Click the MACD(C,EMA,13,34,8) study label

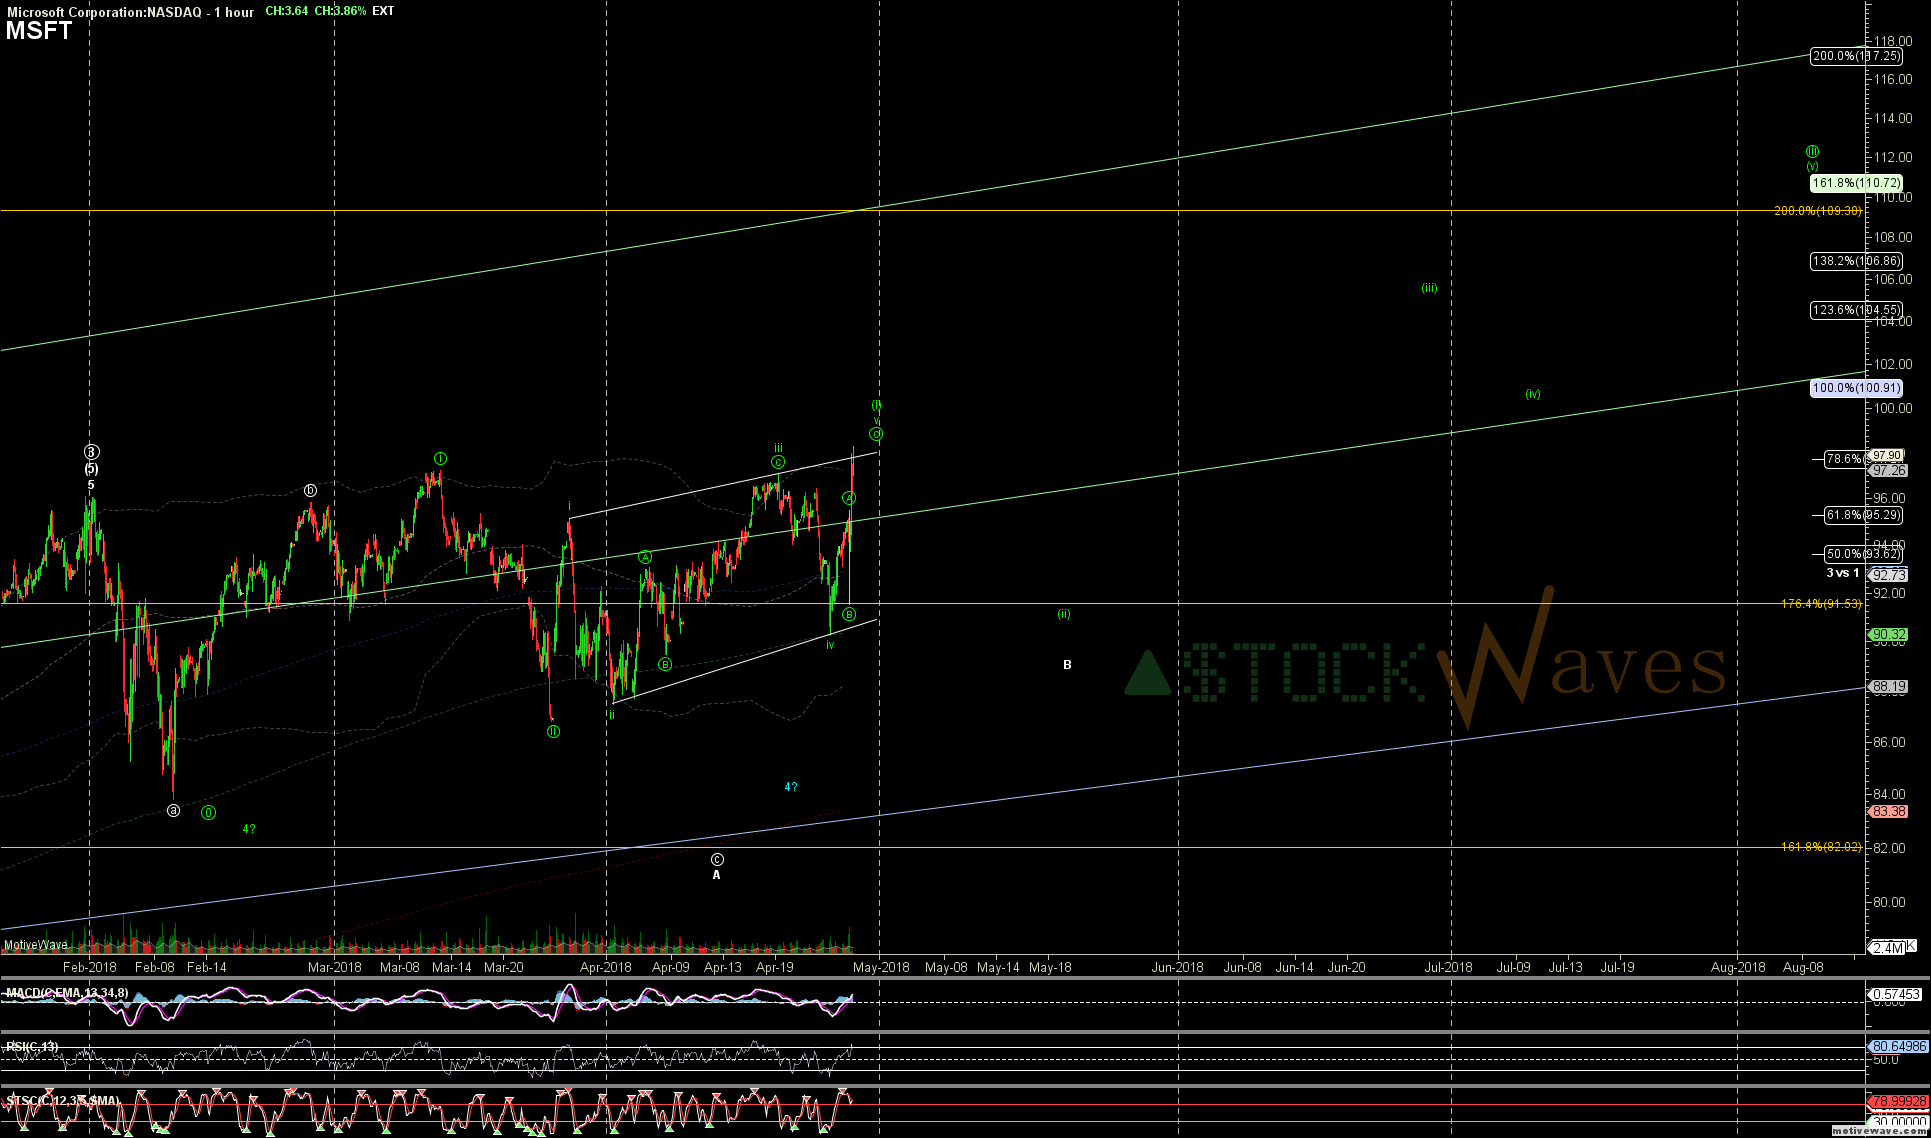click(x=67, y=993)
